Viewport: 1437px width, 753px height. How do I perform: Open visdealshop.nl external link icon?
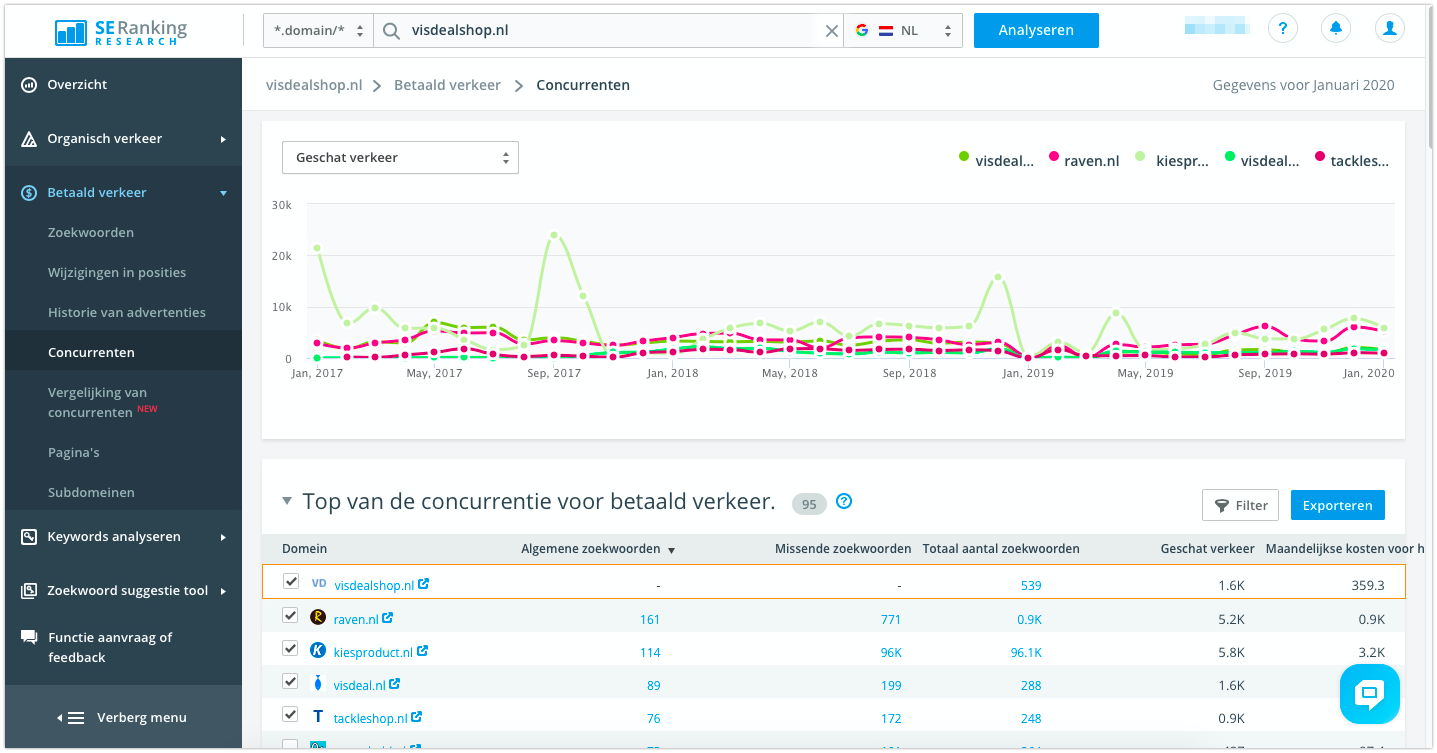pyautogui.click(x=424, y=584)
